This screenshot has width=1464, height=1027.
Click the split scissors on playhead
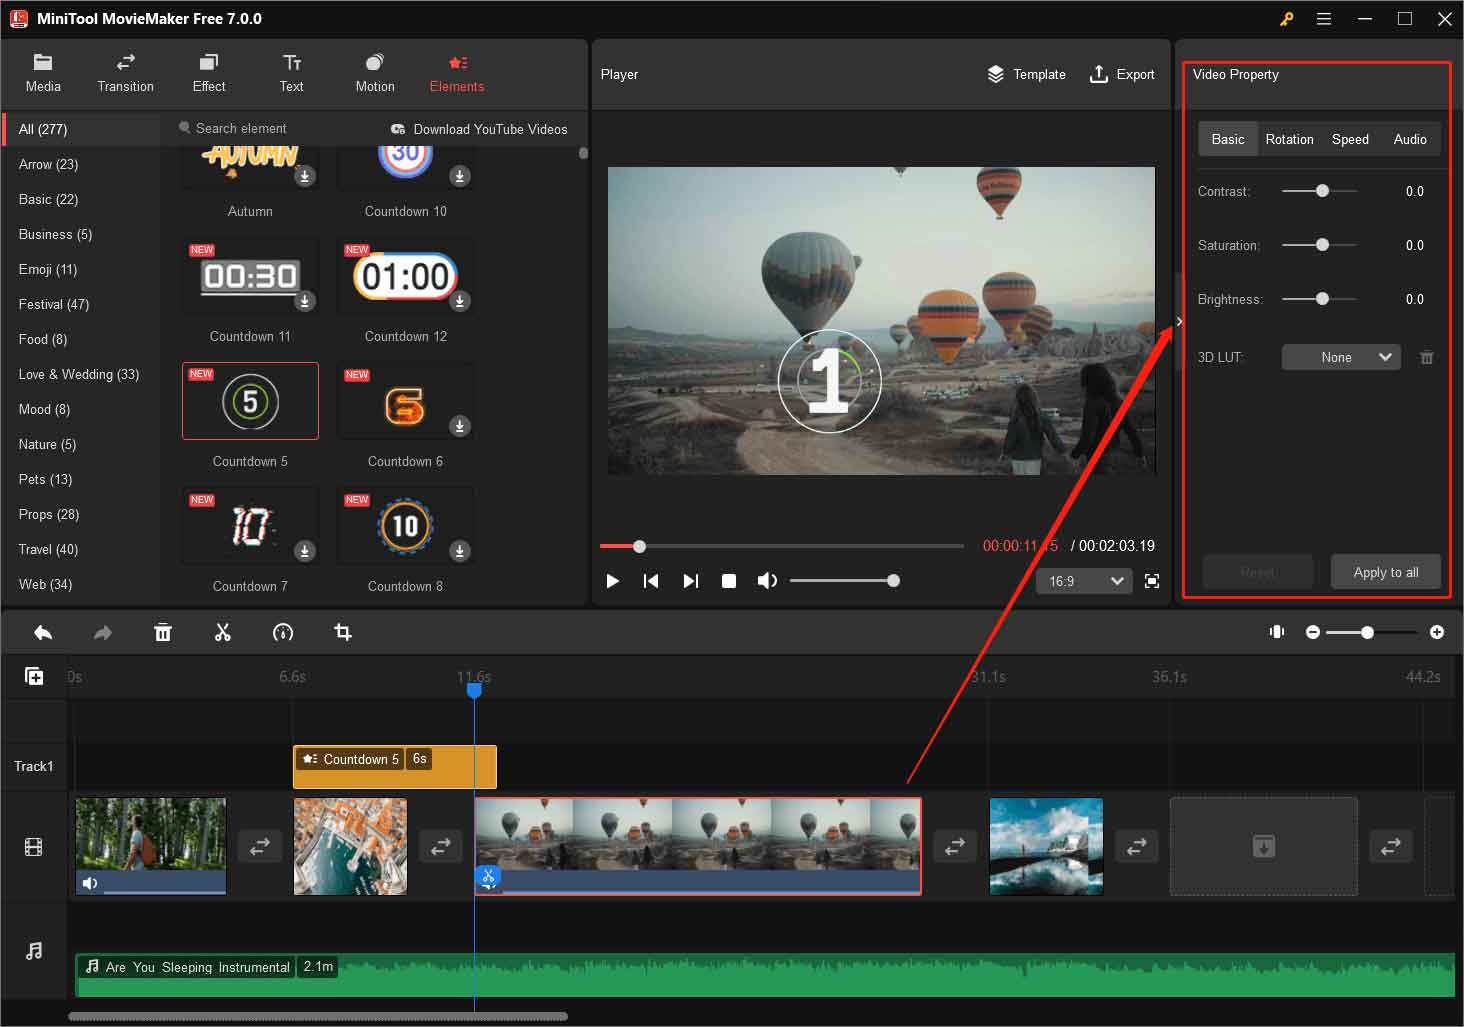488,878
